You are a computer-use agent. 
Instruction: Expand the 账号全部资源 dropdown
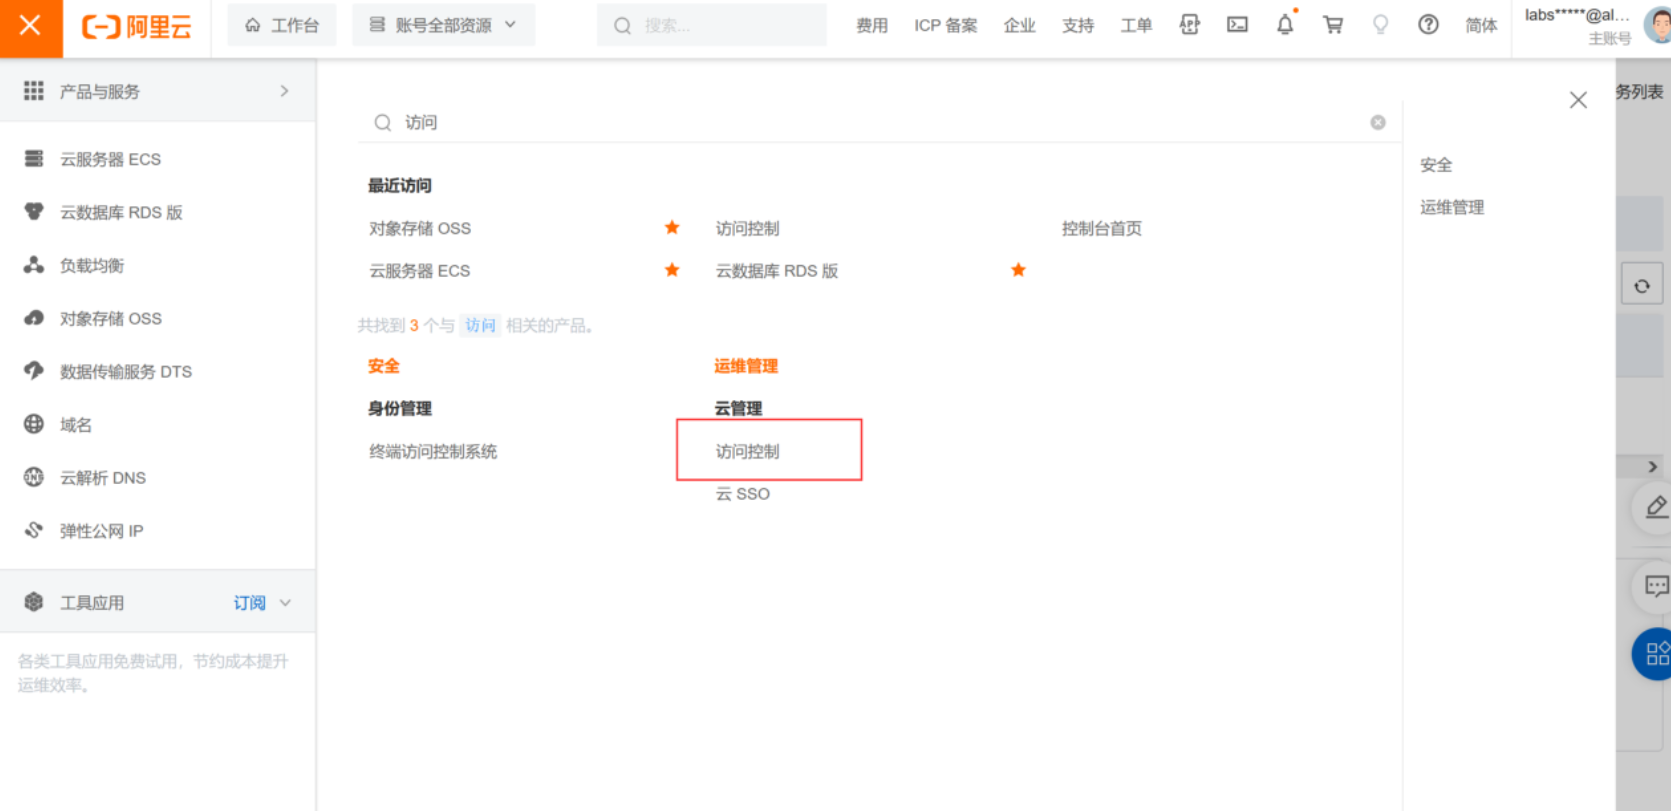click(x=443, y=25)
